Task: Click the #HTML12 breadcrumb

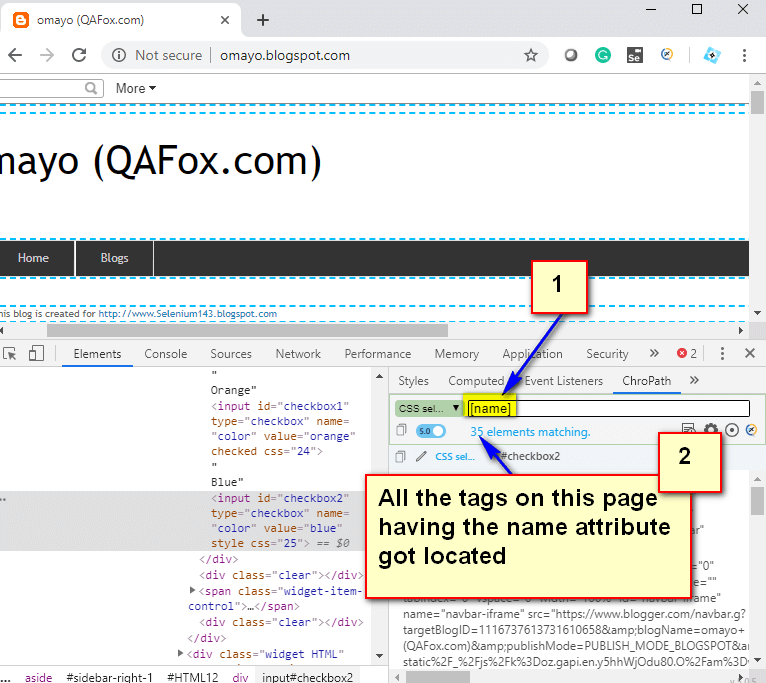Action: coord(193,677)
